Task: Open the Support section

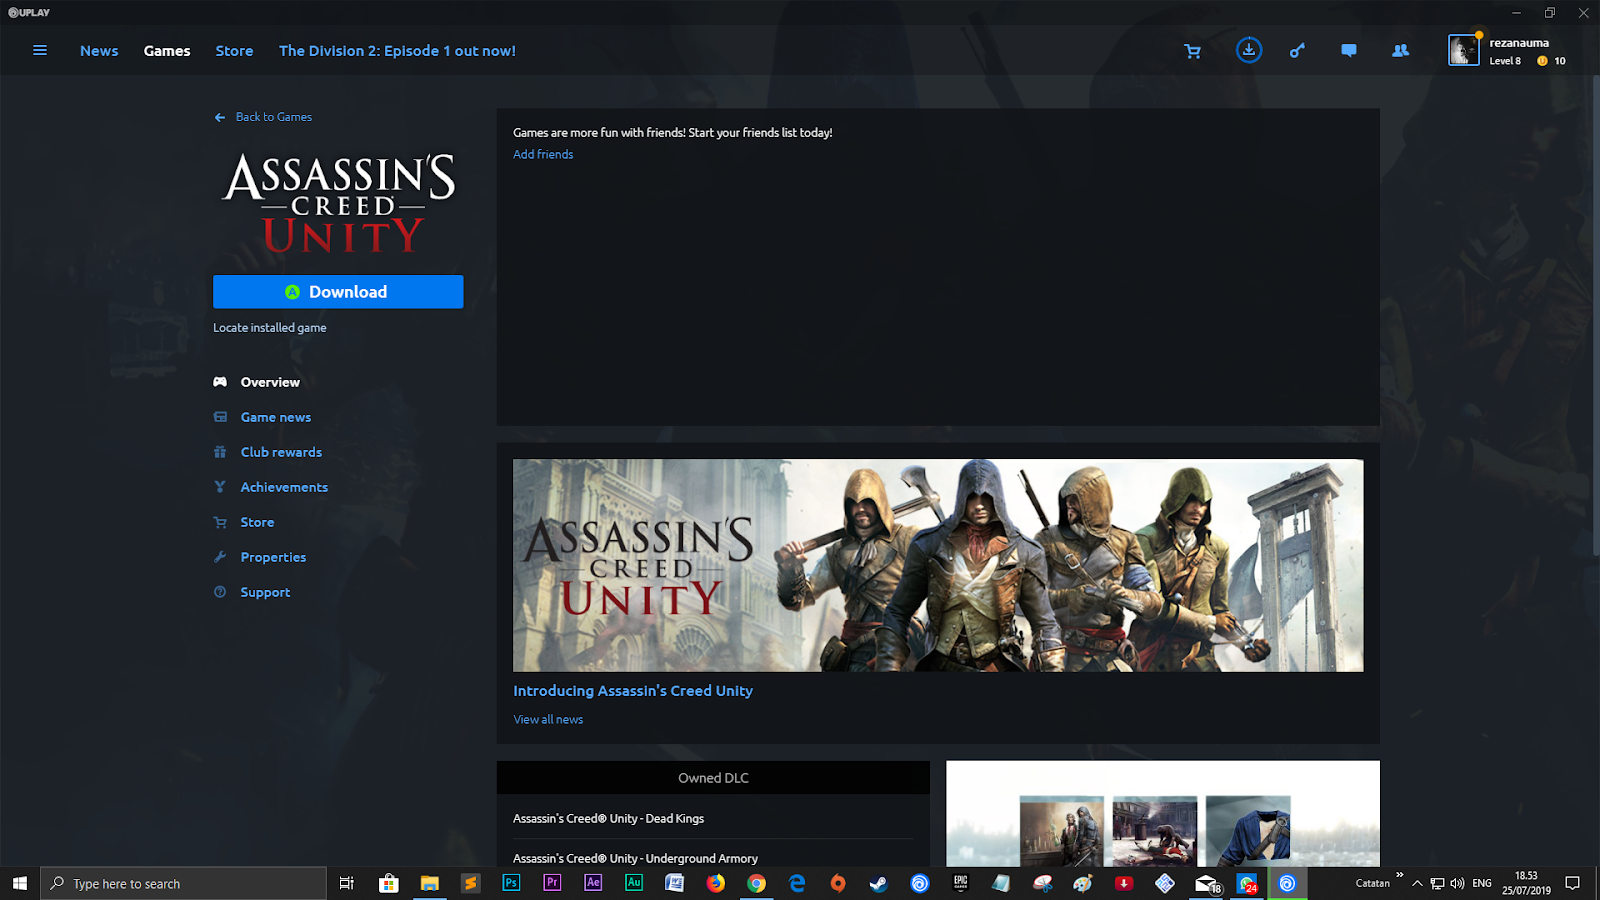Action: 265,592
